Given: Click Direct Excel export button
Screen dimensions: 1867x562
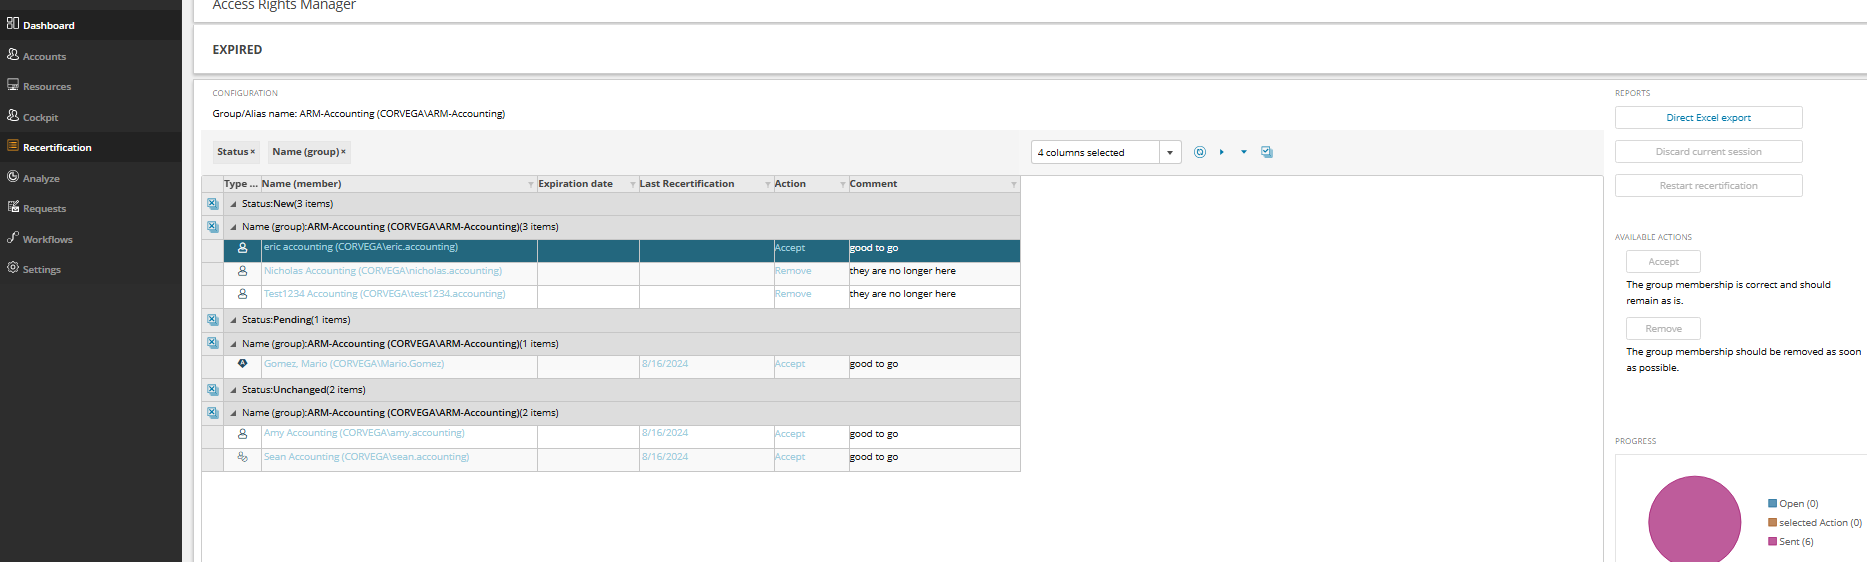Looking at the screenshot, I should (1708, 118).
